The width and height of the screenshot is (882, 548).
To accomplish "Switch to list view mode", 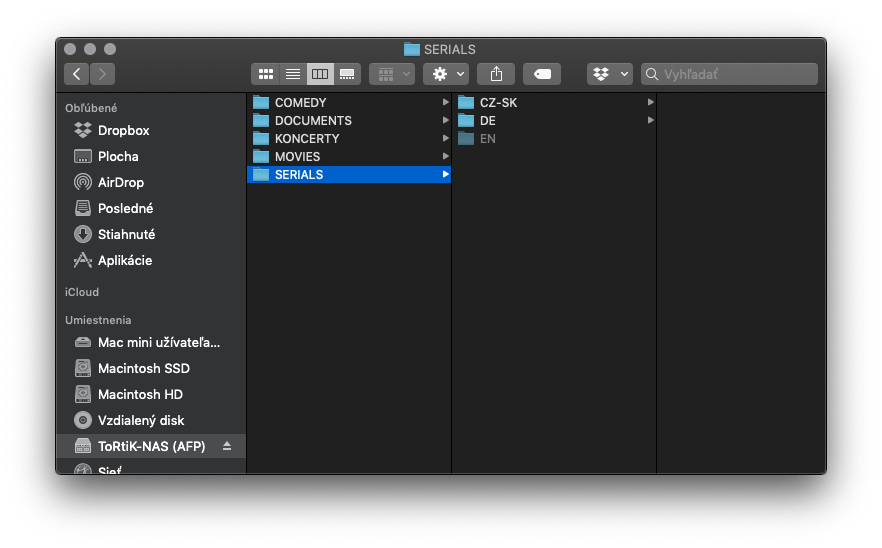I will 293,74.
